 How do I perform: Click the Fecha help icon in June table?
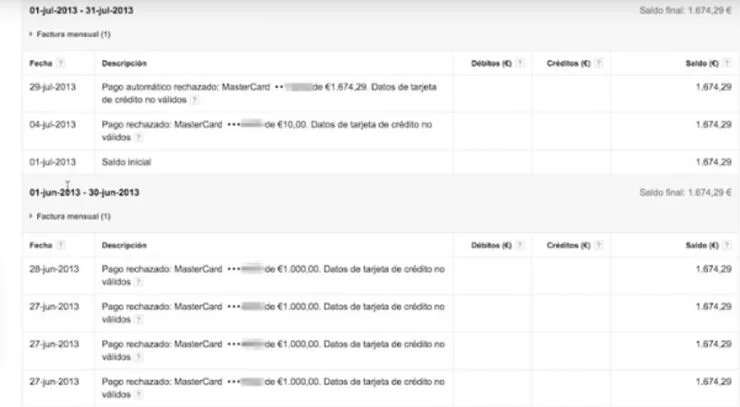tap(61, 245)
